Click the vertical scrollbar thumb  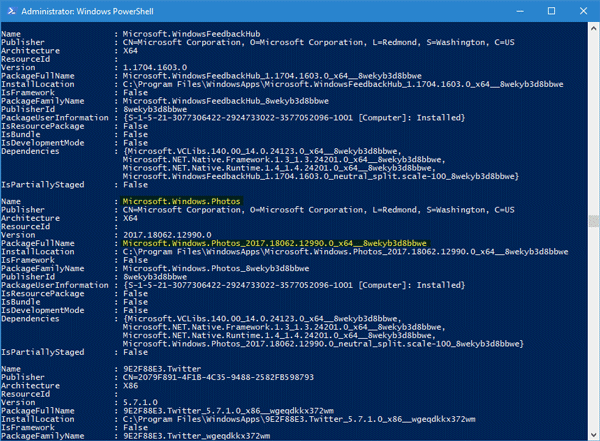(x=593, y=221)
